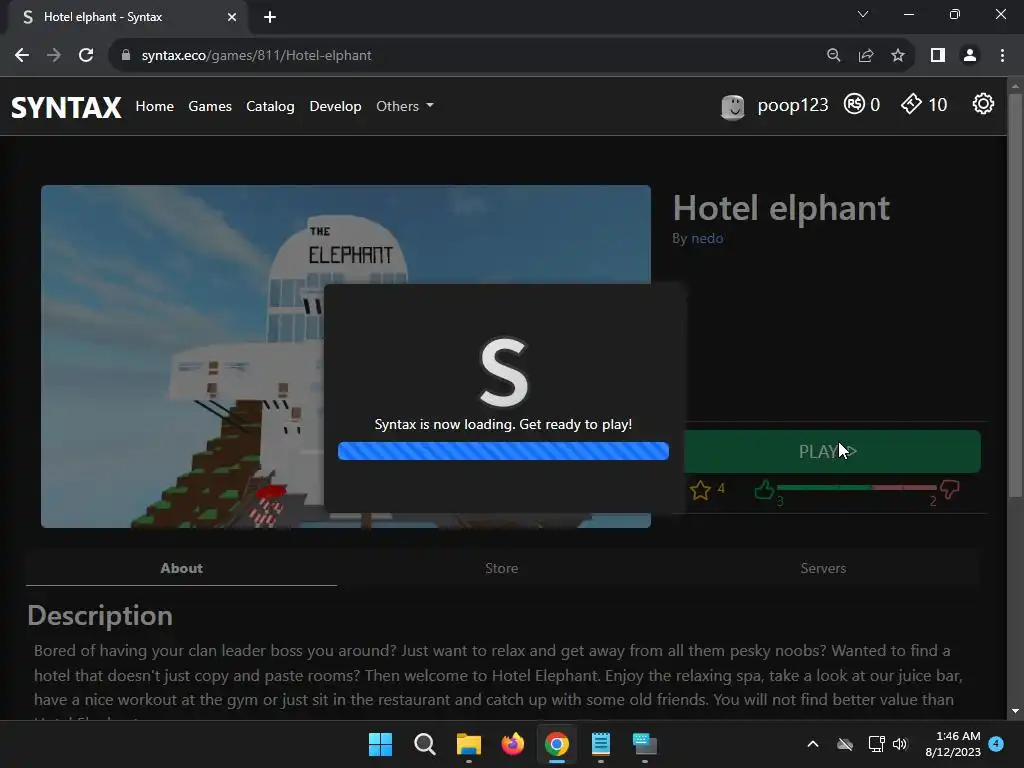This screenshot has width=1024, height=768.
Task: Open the Notepad taskbar icon
Action: click(x=601, y=744)
